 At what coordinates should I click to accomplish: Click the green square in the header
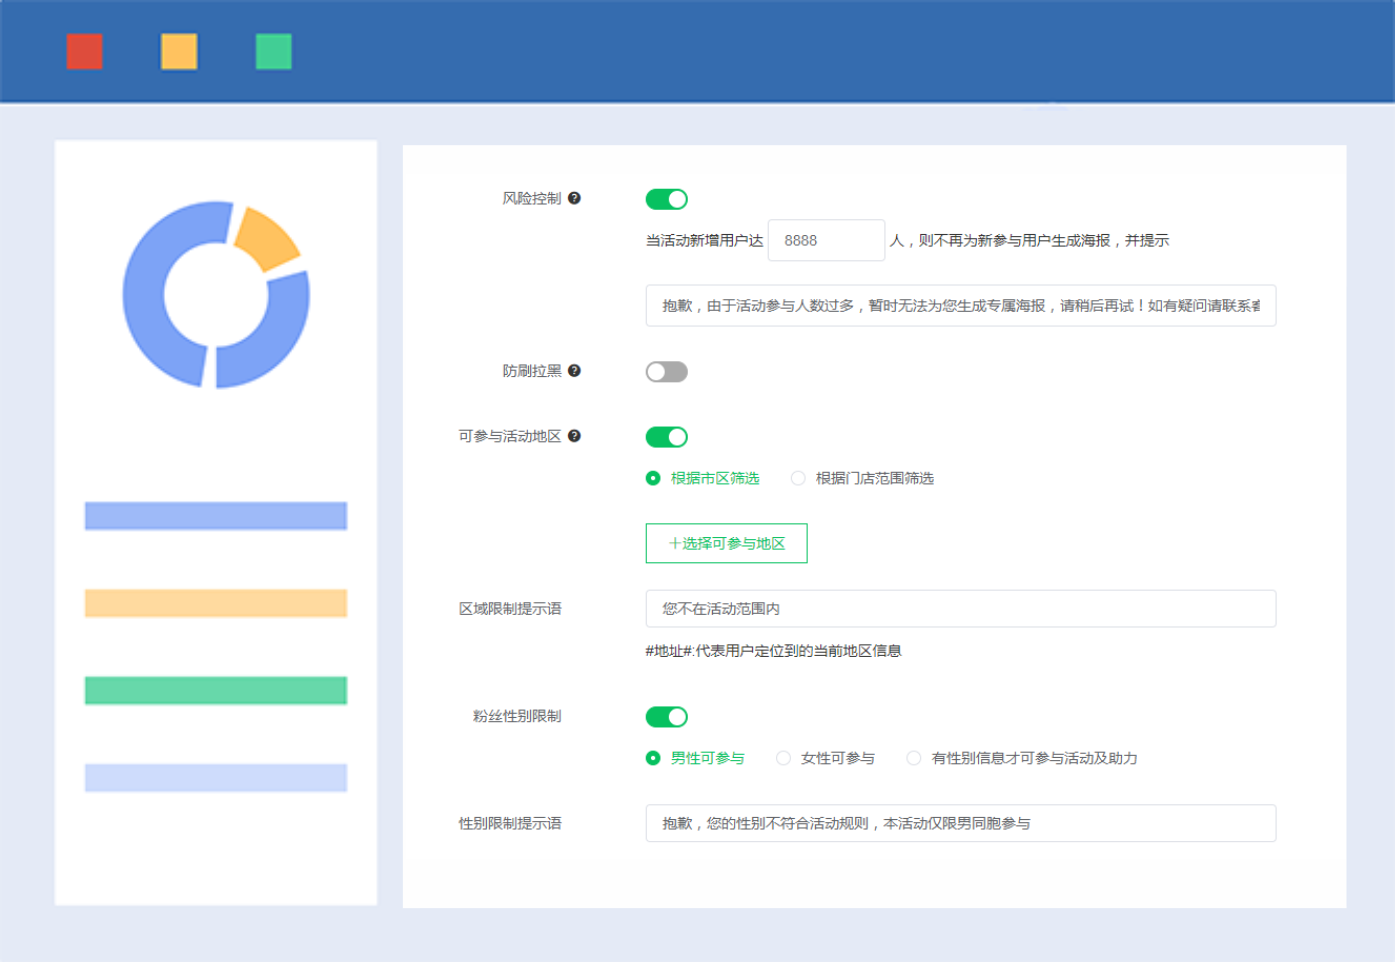(x=273, y=52)
